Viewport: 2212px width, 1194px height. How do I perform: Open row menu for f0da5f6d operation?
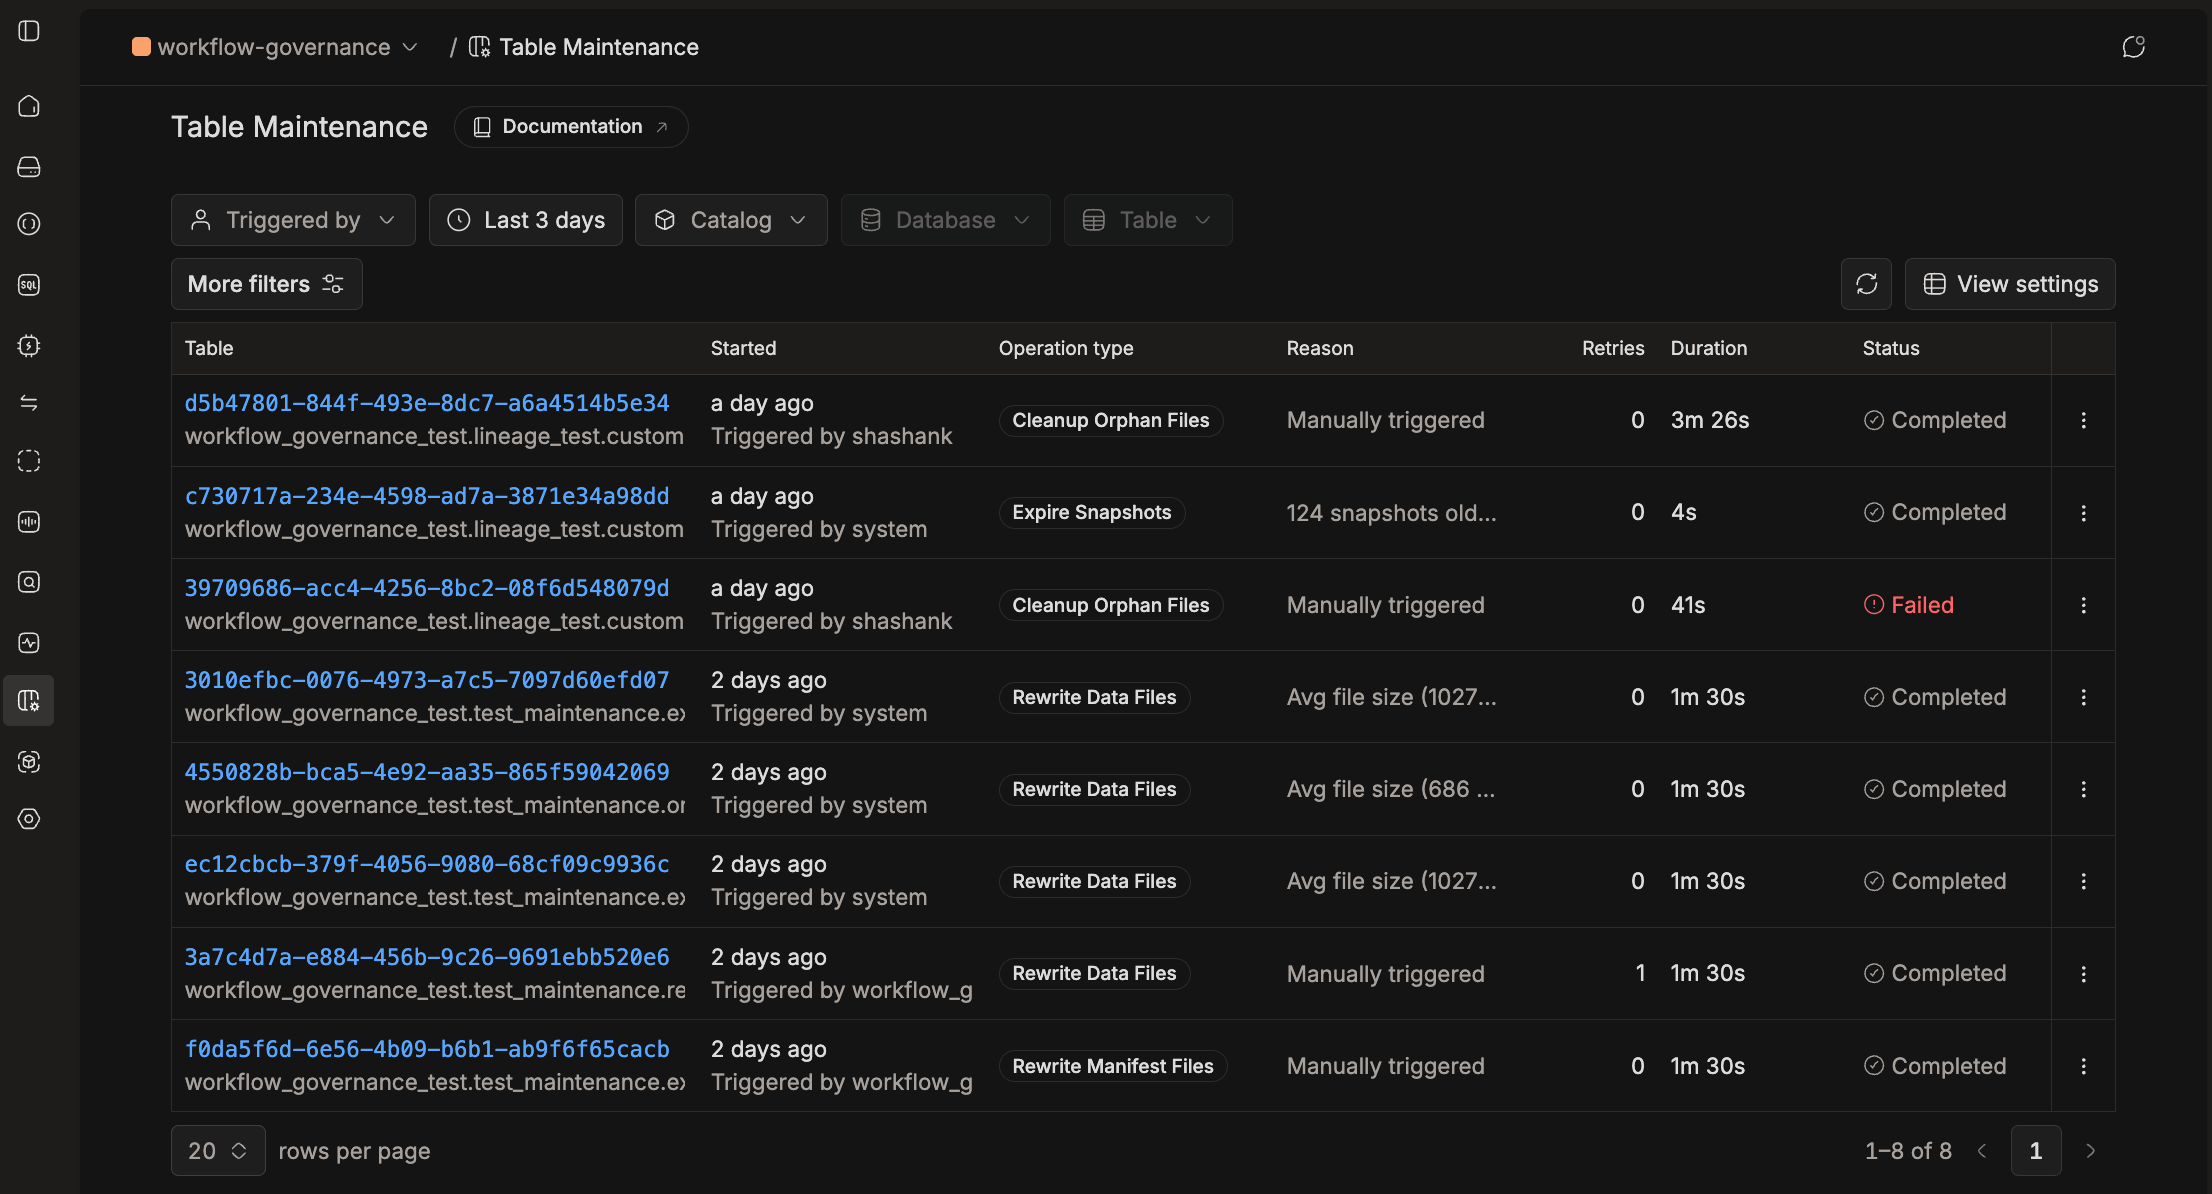[x=2083, y=1066]
